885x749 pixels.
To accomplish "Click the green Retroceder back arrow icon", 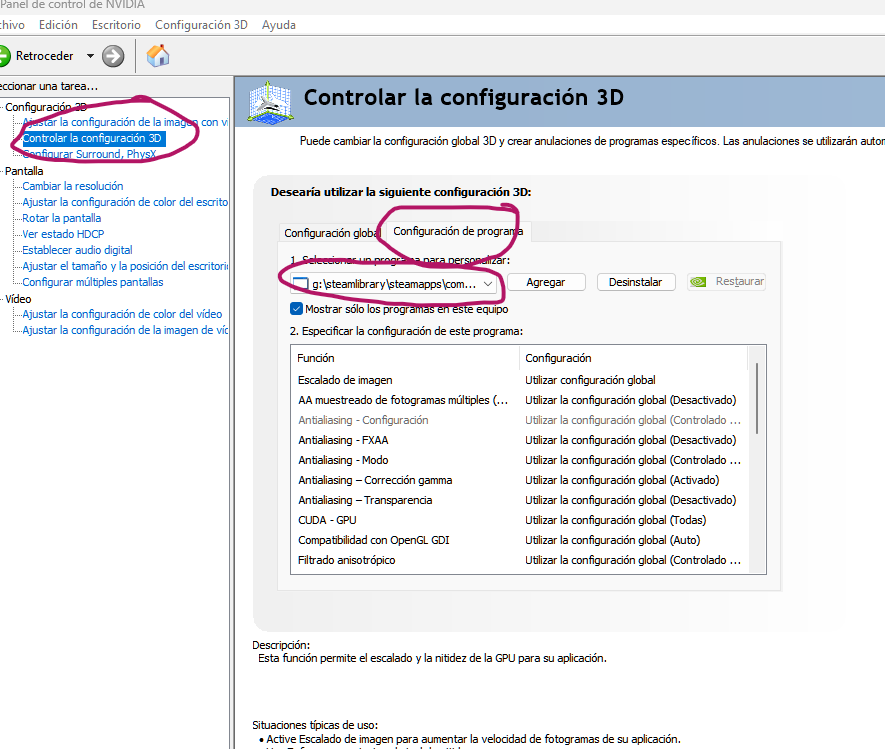I will pyautogui.click(x=3, y=56).
